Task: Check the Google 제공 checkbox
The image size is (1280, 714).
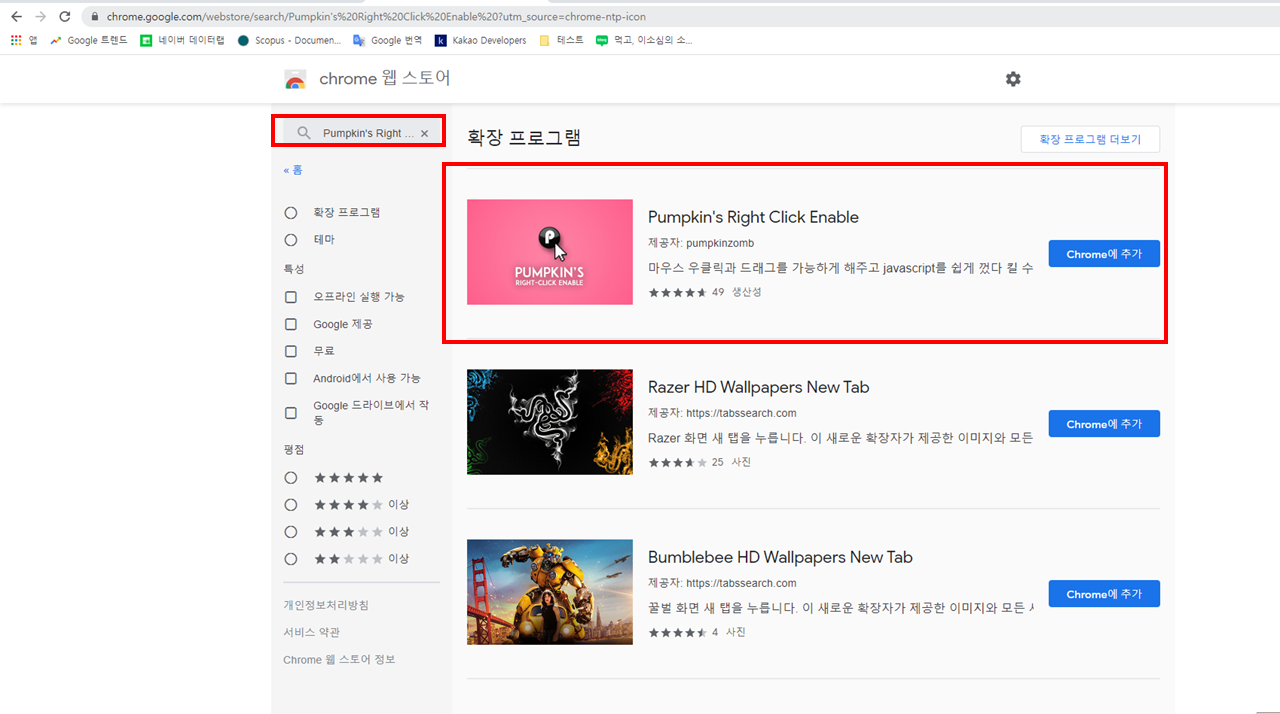Action: 291,324
